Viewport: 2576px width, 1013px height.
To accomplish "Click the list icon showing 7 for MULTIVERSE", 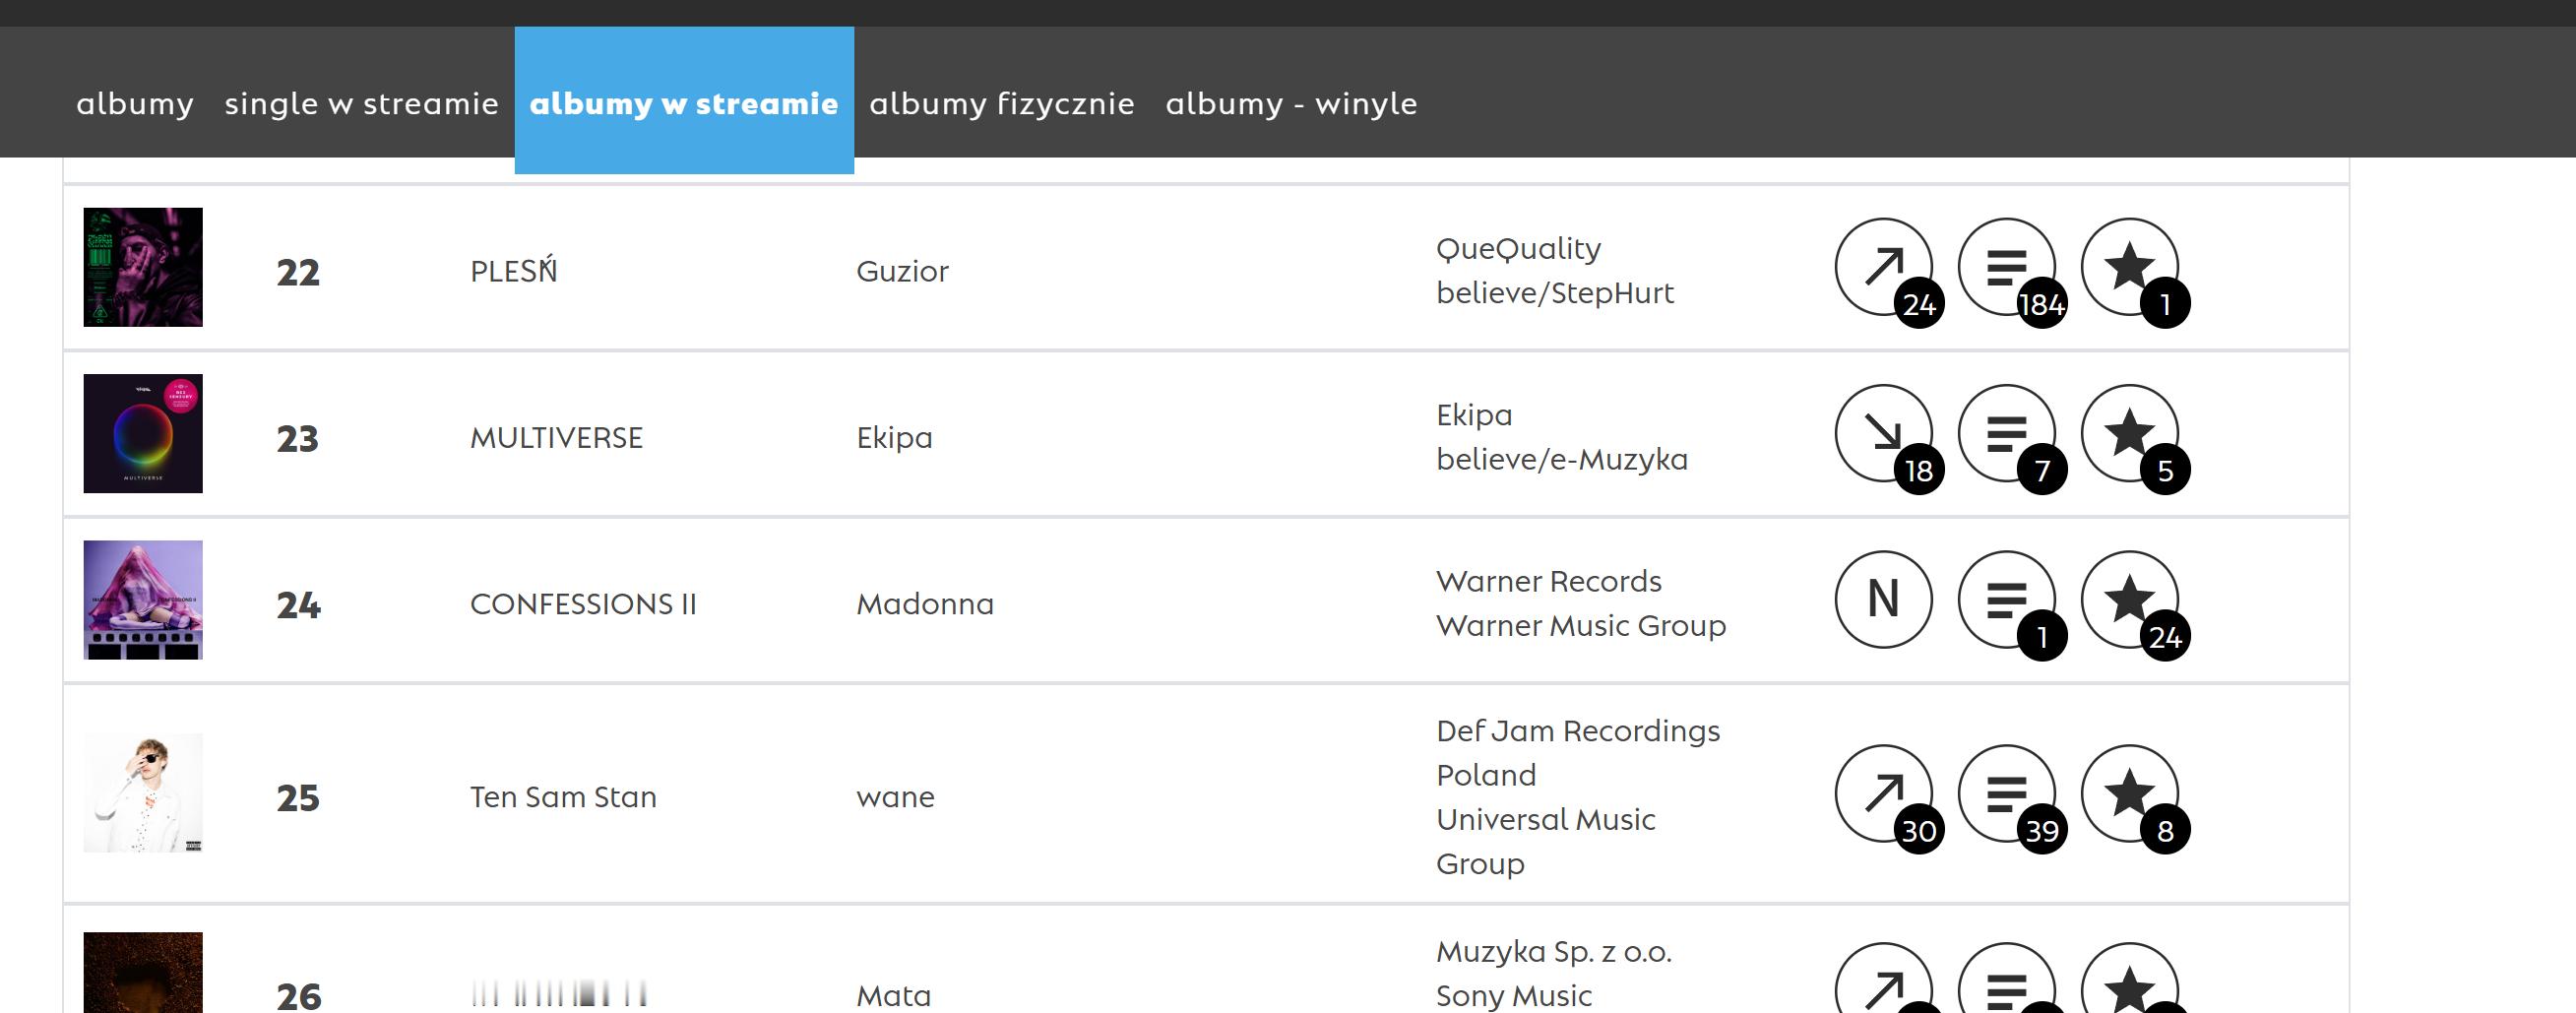I will tap(2007, 433).
